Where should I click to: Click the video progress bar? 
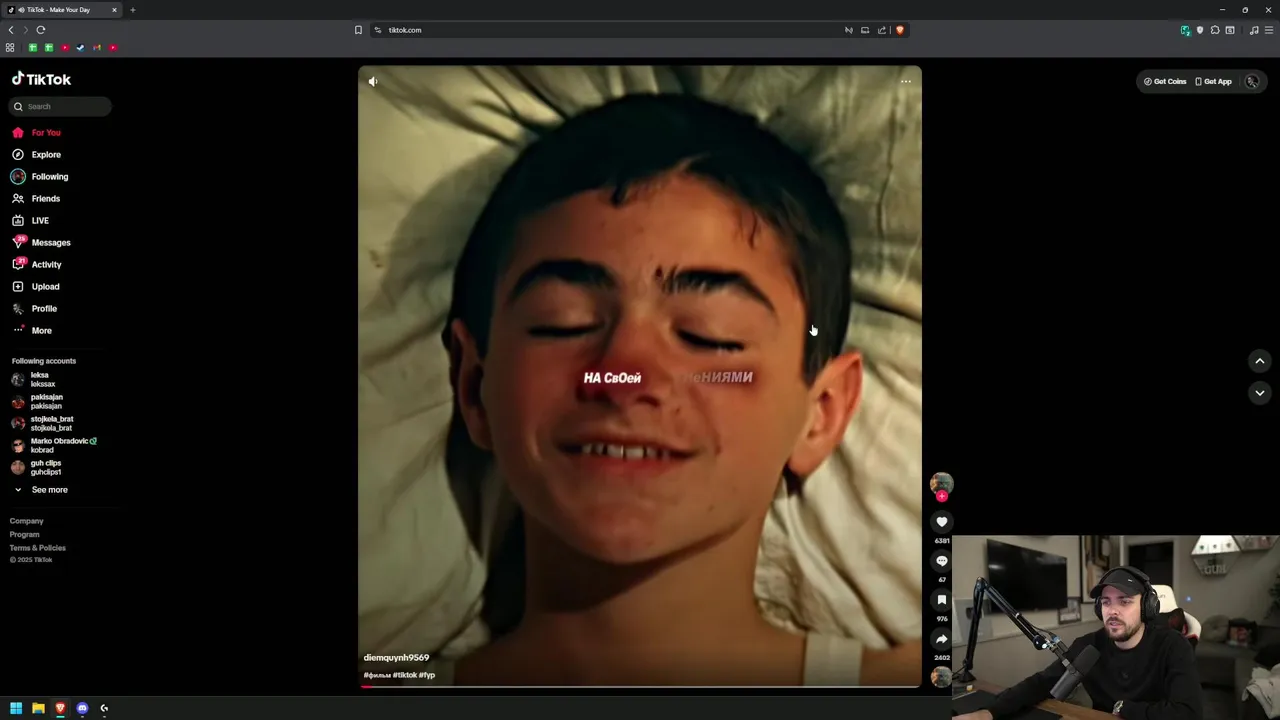coord(640,686)
